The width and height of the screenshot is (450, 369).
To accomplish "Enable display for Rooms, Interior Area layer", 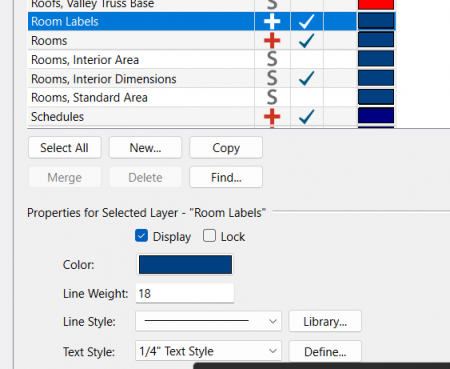I will click(x=307, y=60).
